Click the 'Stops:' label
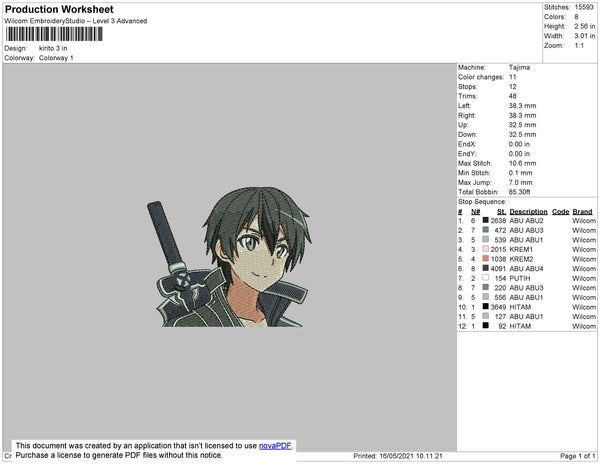 (468, 86)
